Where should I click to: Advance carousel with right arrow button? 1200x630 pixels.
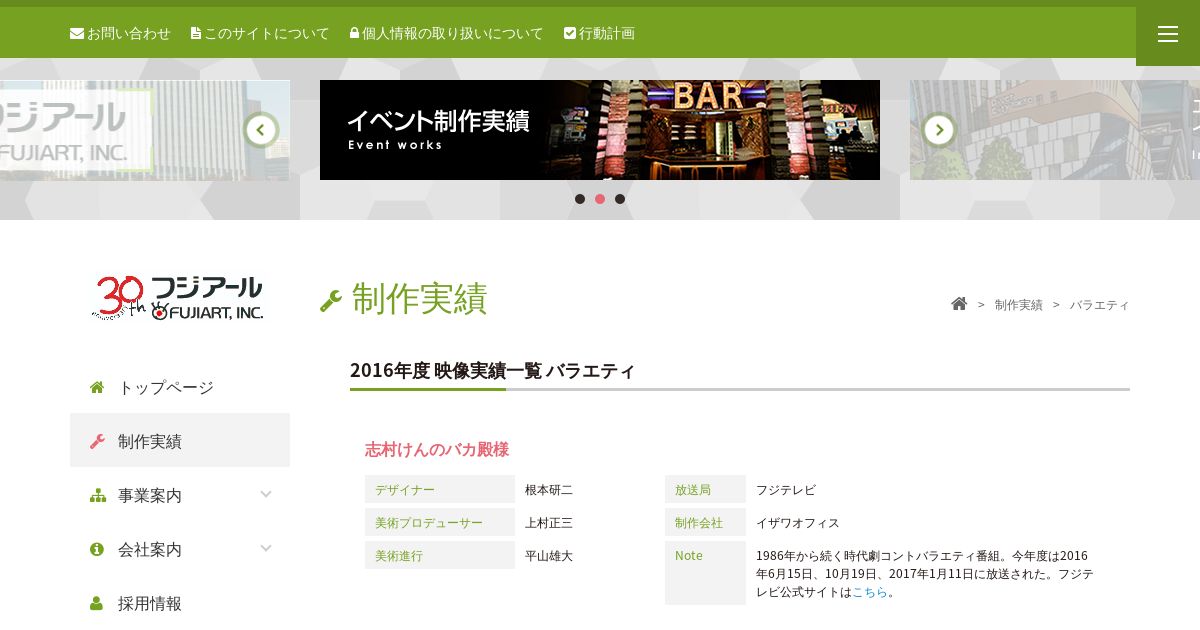[x=939, y=130]
